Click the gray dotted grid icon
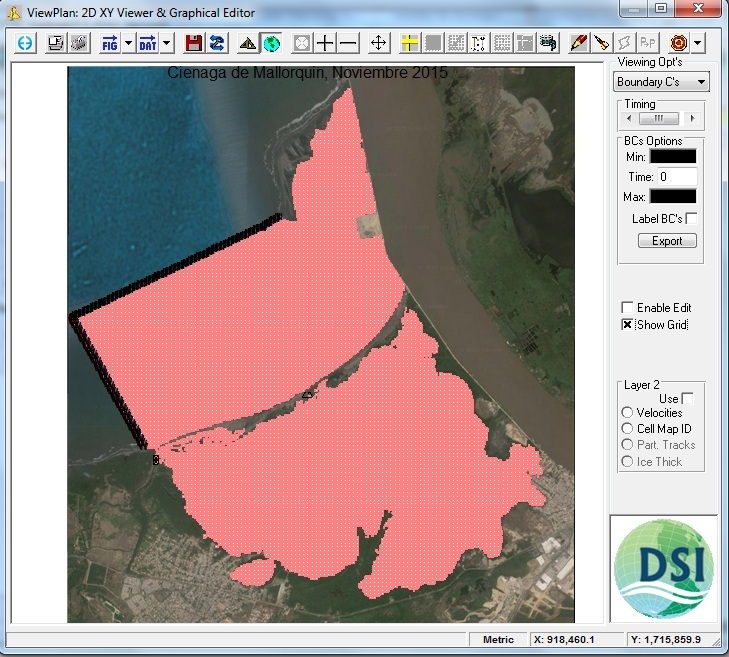The image size is (729, 657). [502, 43]
